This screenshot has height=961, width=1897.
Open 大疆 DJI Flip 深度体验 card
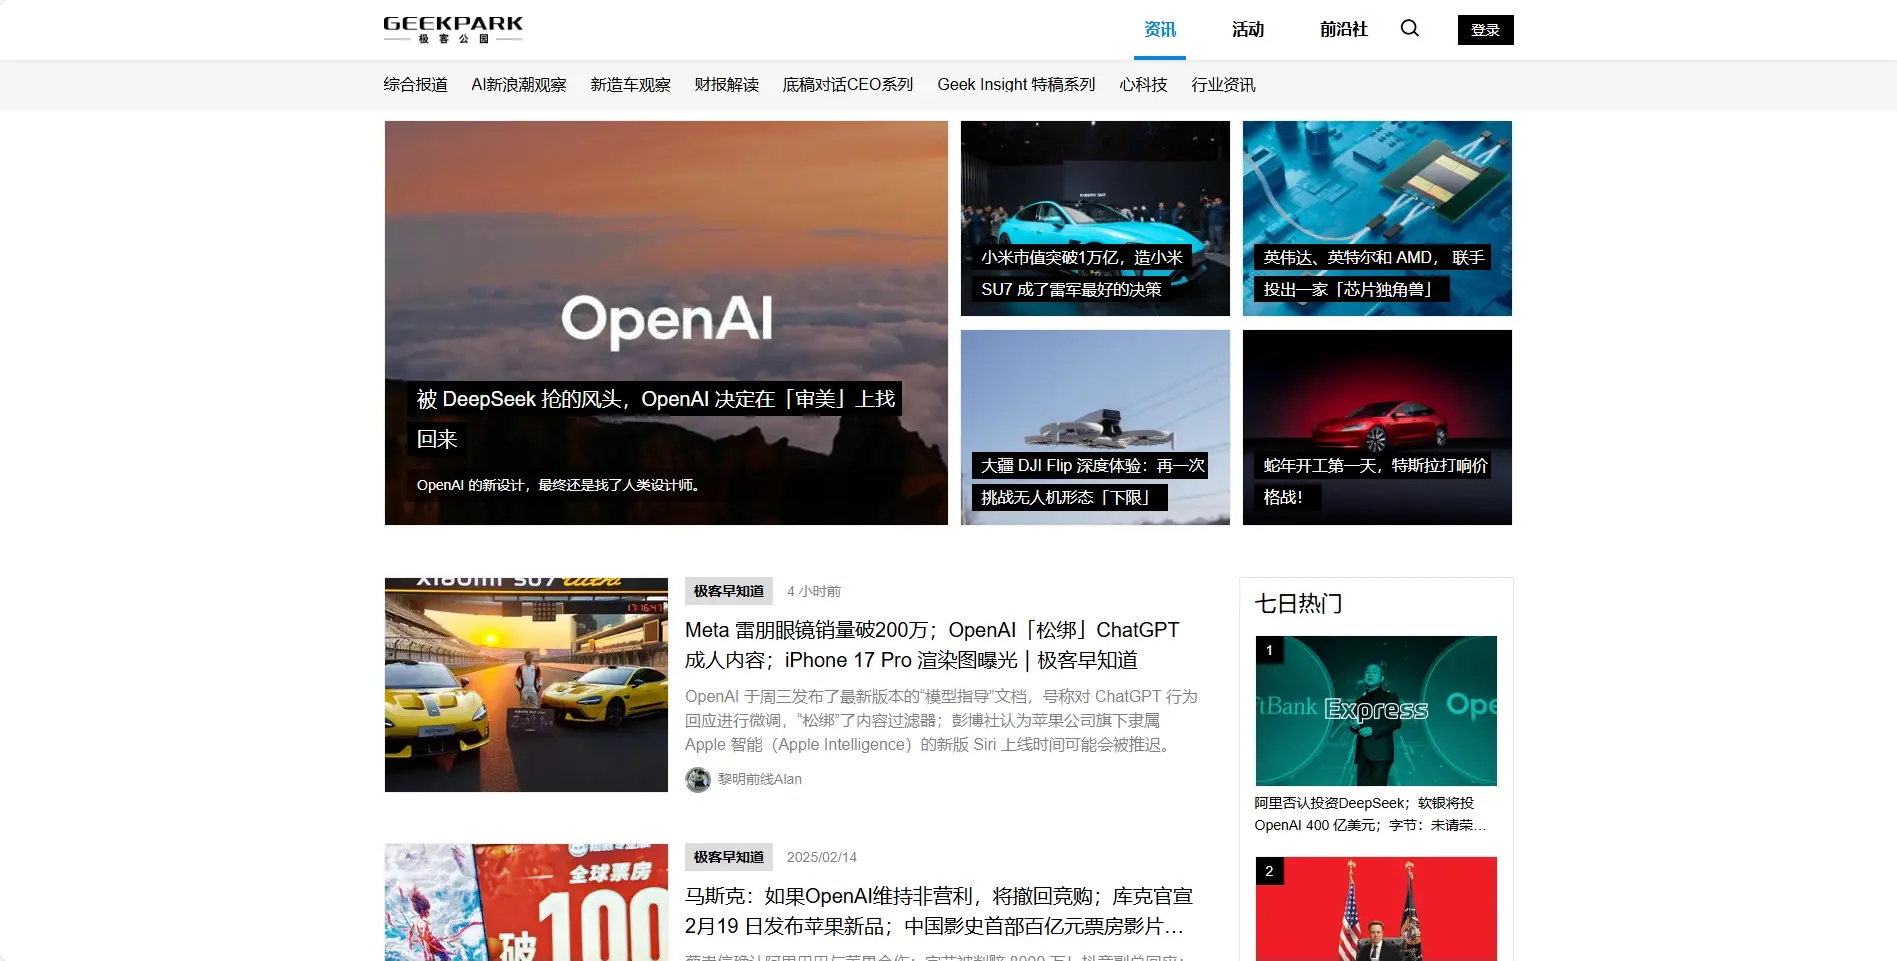[1095, 427]
